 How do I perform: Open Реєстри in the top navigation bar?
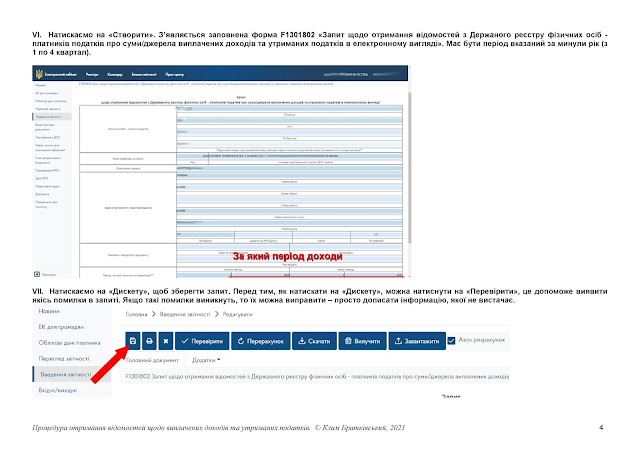tap(92, 75)
